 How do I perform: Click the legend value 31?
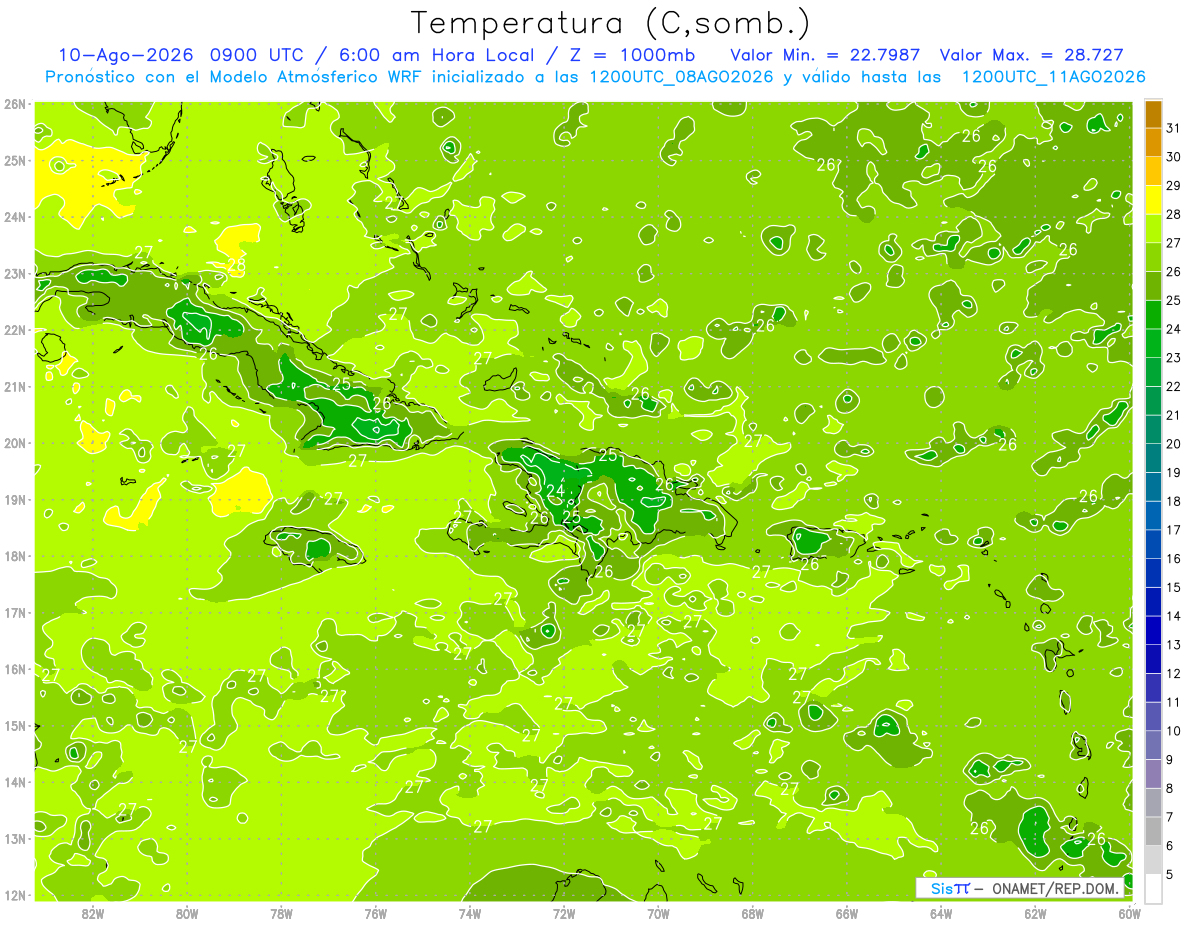pos(1173,128)
